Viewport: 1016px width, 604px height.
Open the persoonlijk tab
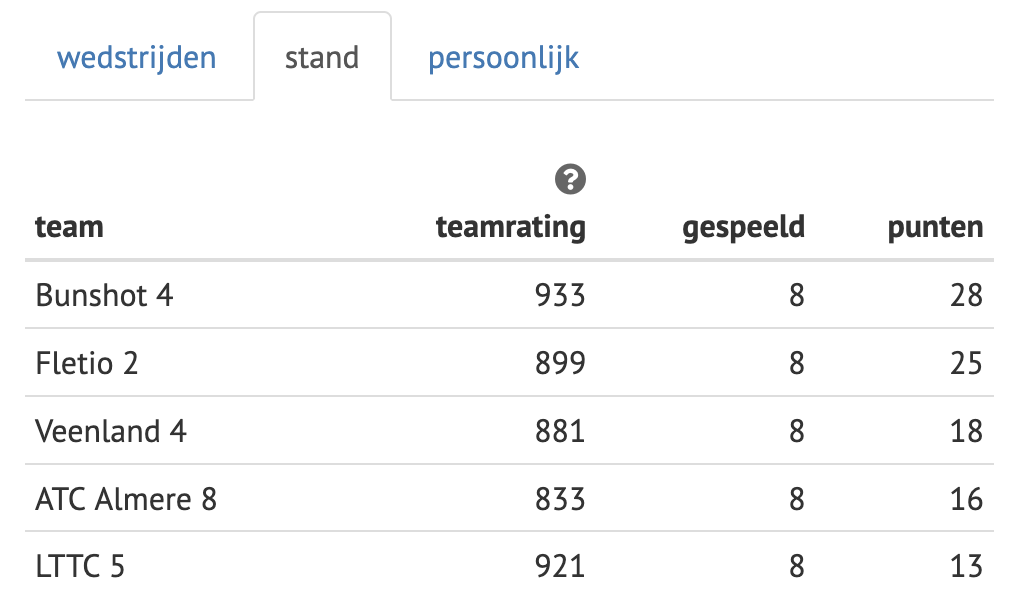click(x=503, y=58)
